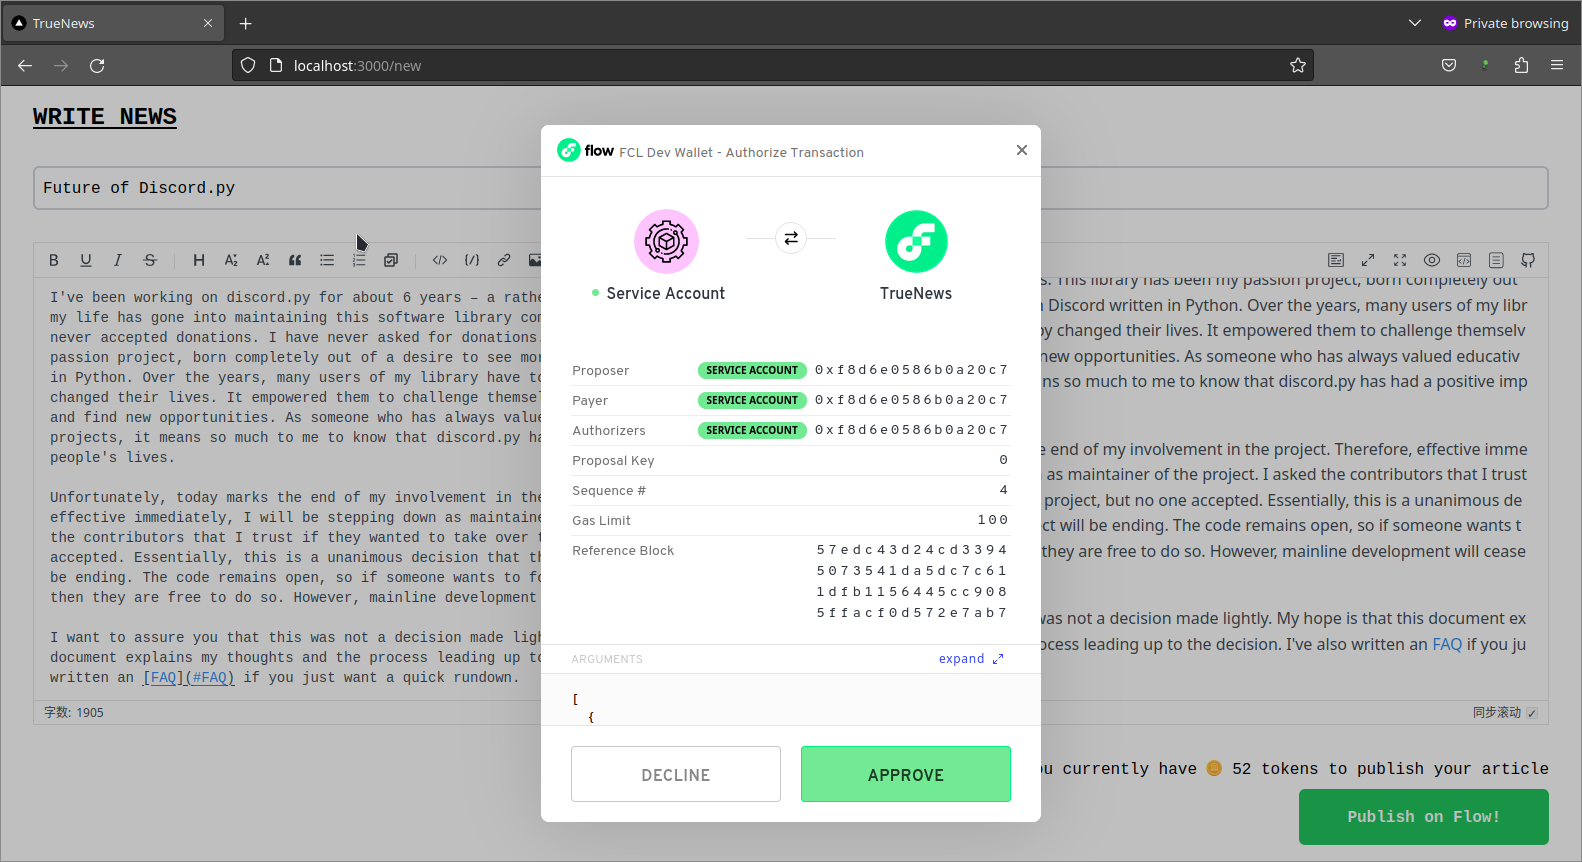Click the Reference Block hash
The height and width of the screenshot is (862, 1582).
tap(912, 581)
